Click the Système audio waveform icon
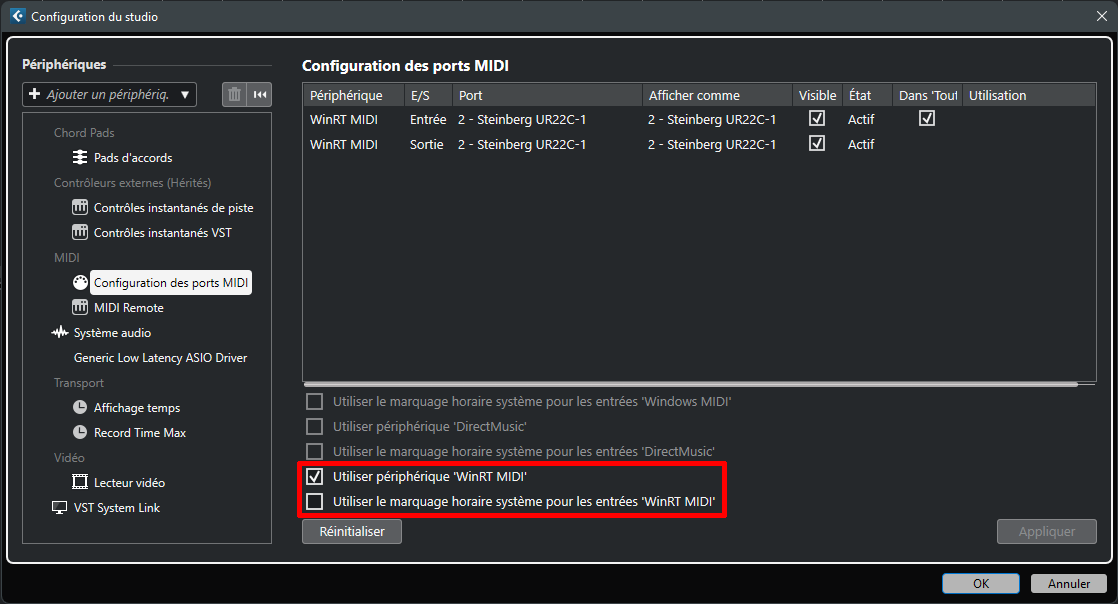 [60, 333]
